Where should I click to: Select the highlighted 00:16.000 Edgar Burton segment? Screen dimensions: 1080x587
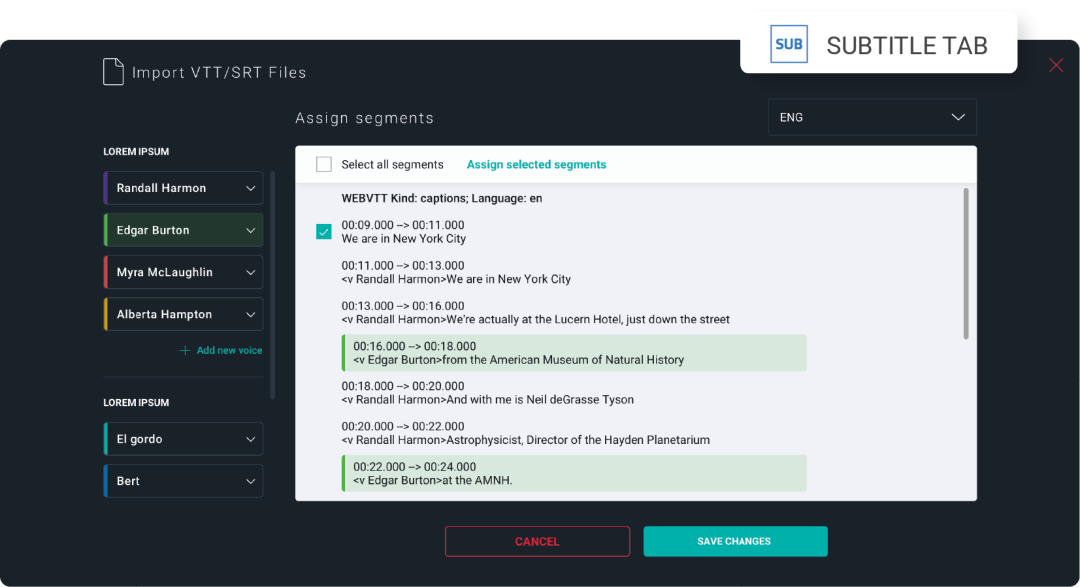click(x=574, y=353)
